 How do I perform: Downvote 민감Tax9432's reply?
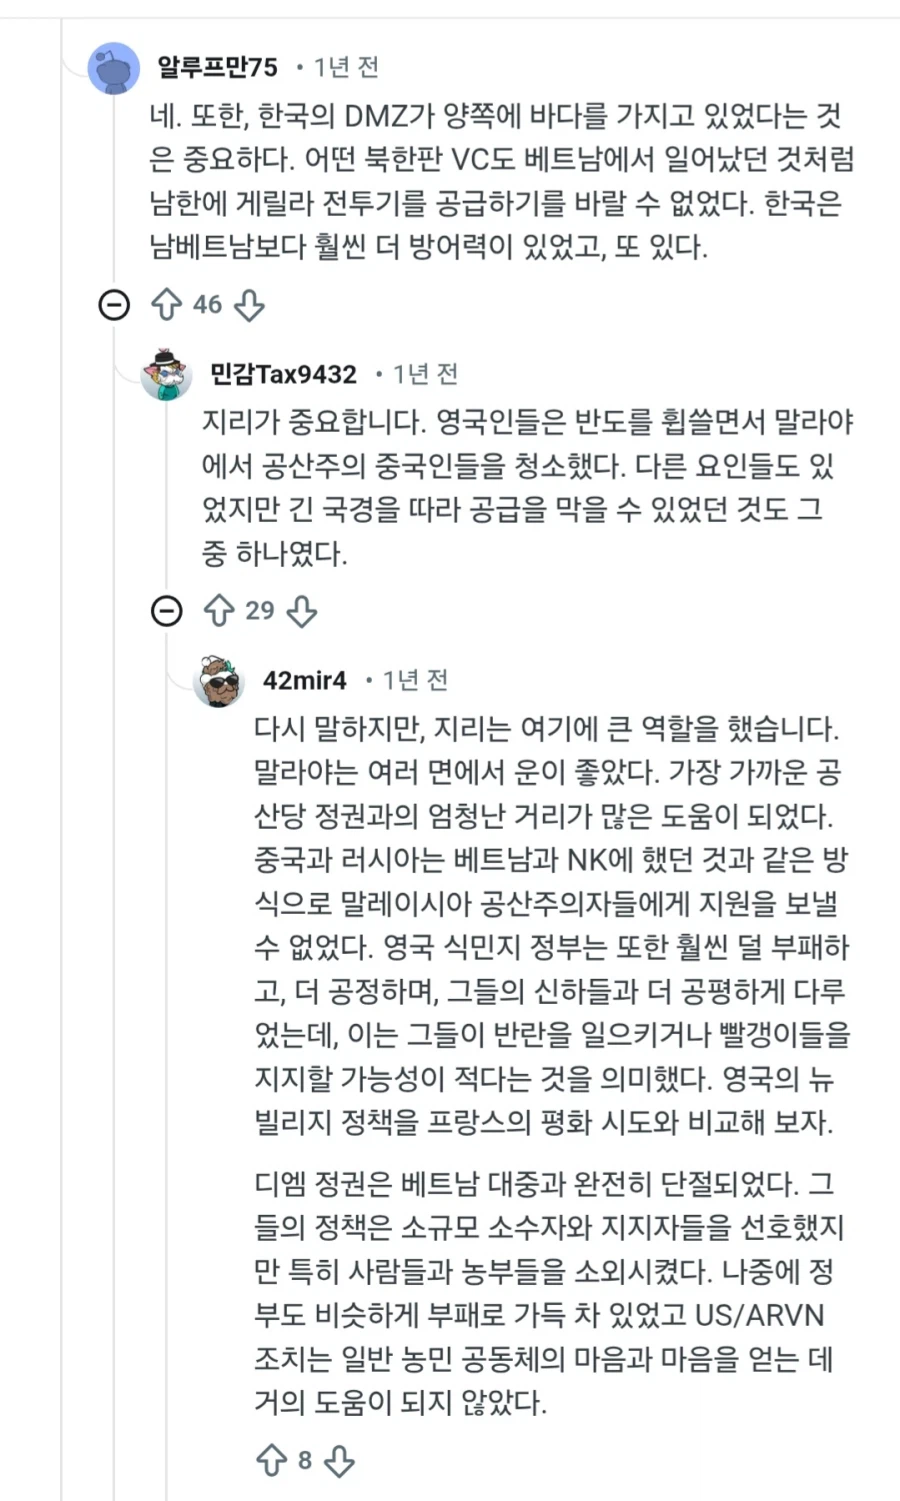[x=301, y=611]
